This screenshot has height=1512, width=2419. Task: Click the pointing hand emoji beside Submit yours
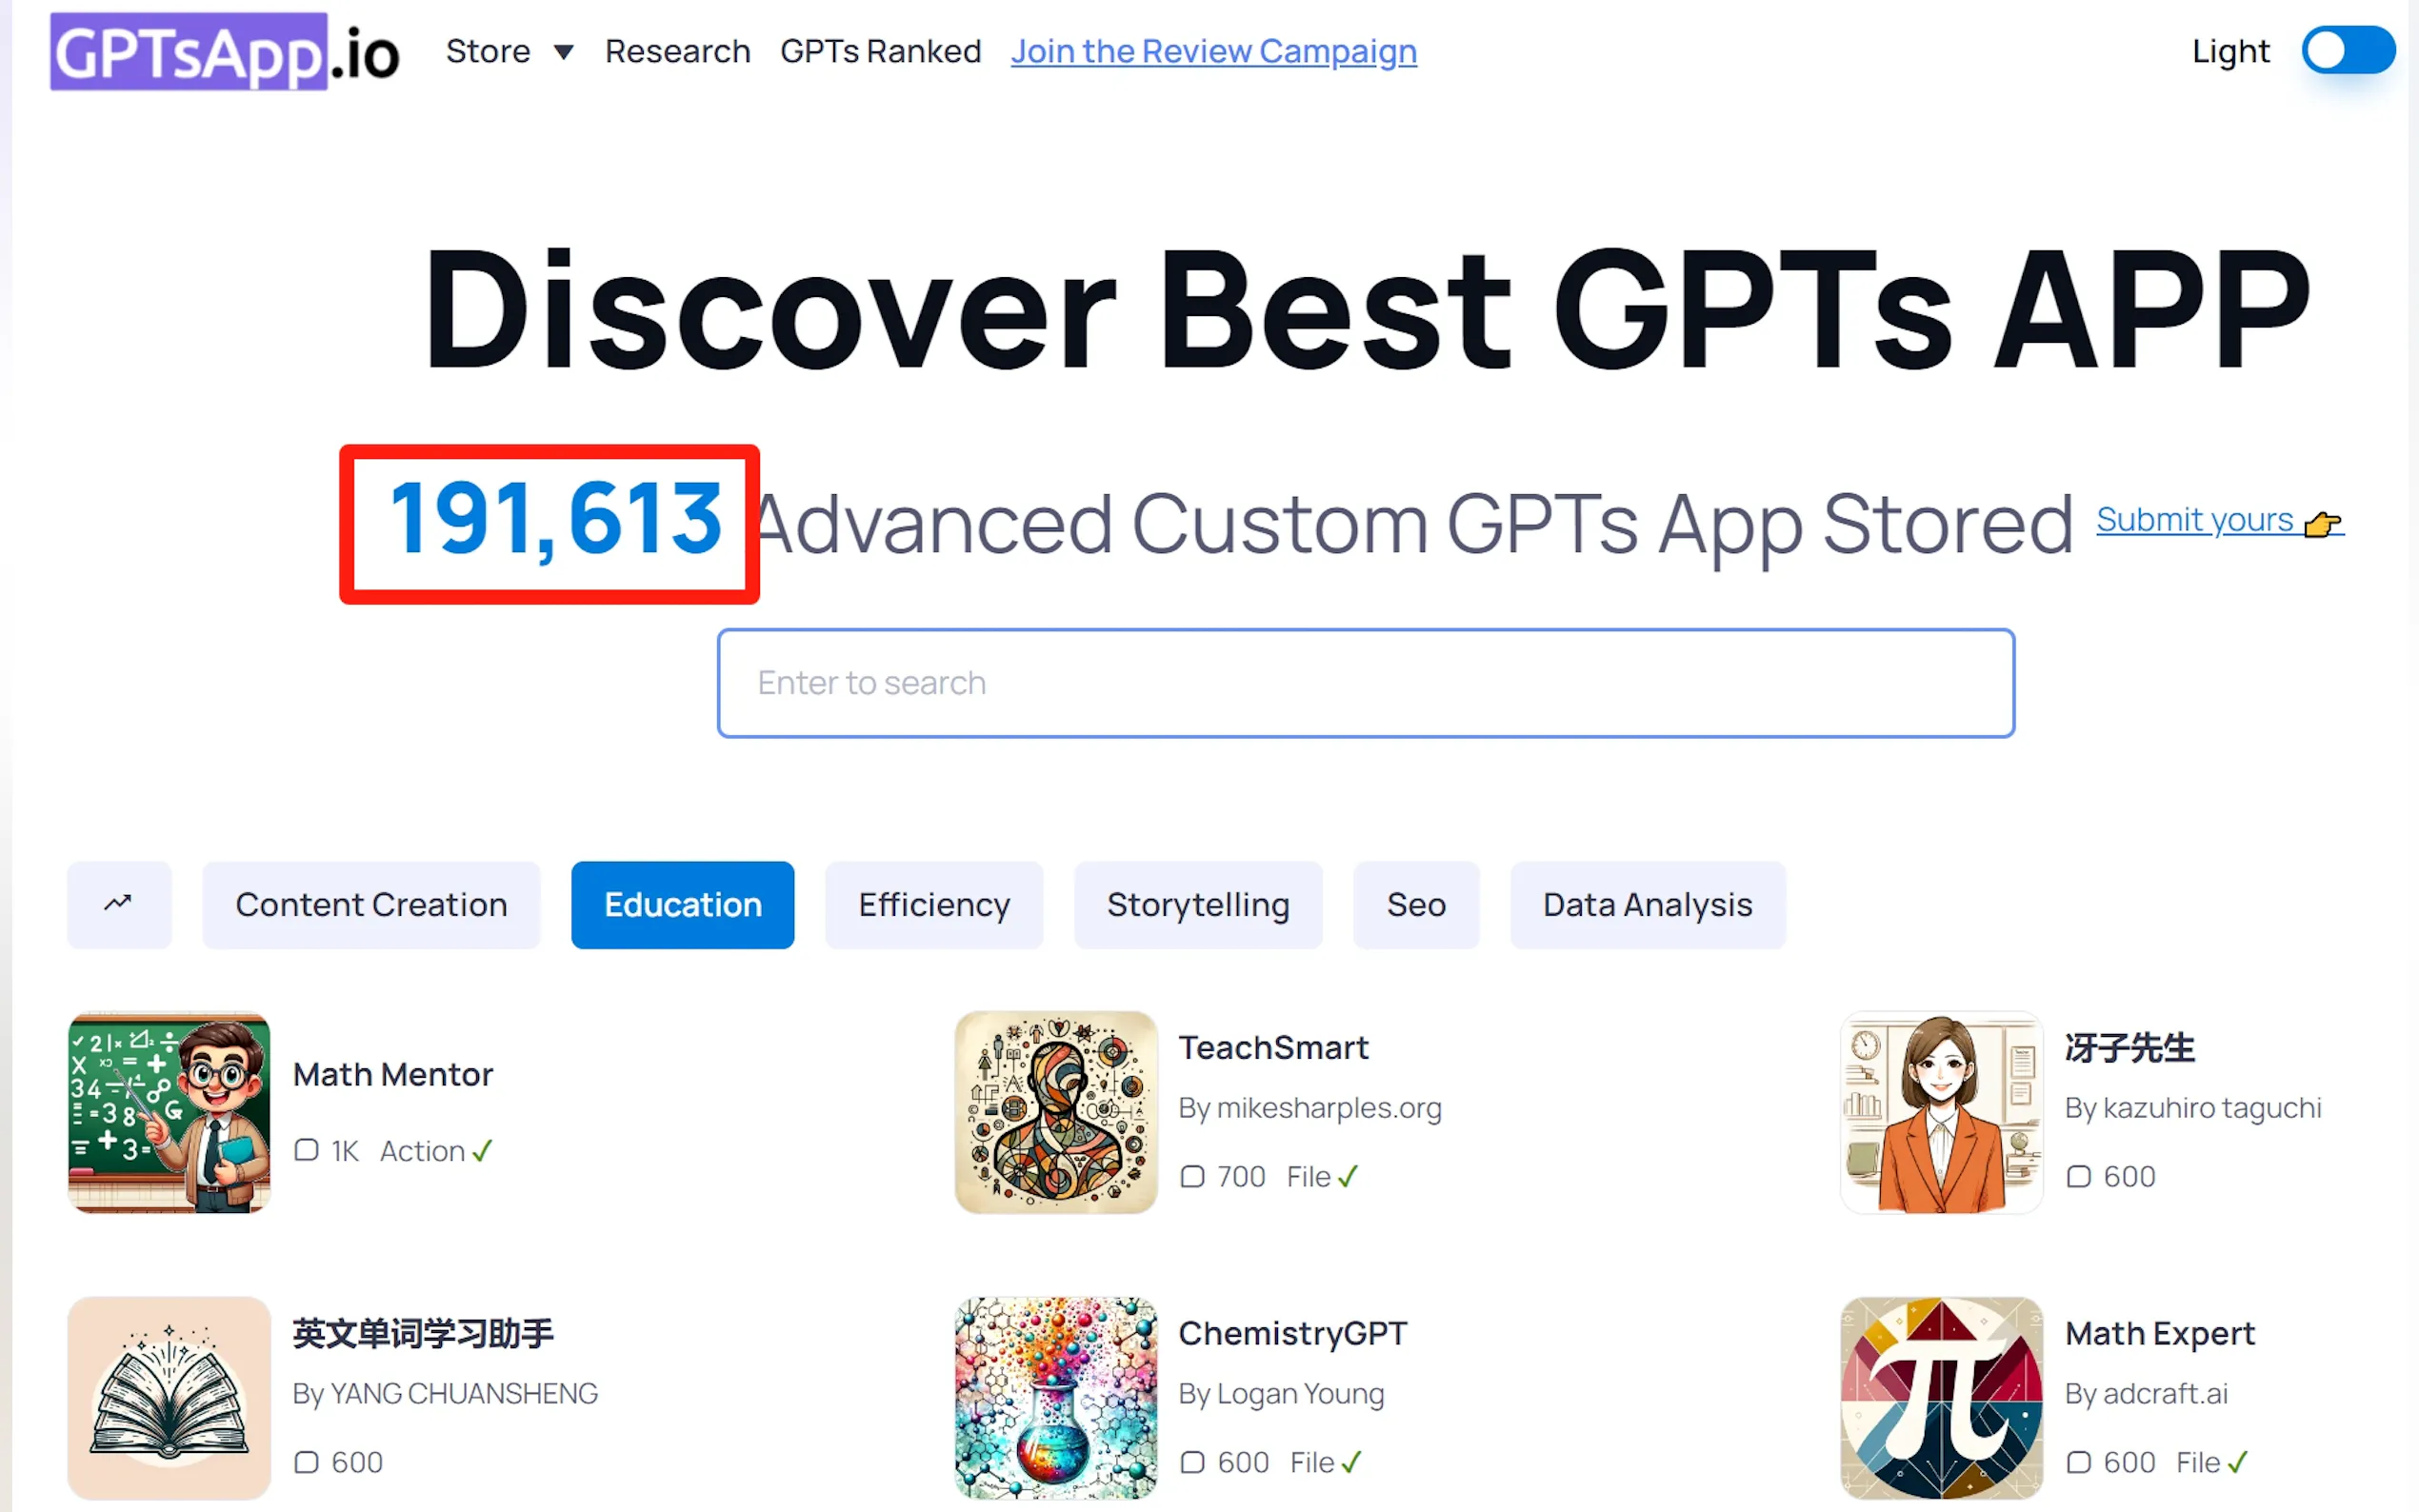(x=2322, y=523)
